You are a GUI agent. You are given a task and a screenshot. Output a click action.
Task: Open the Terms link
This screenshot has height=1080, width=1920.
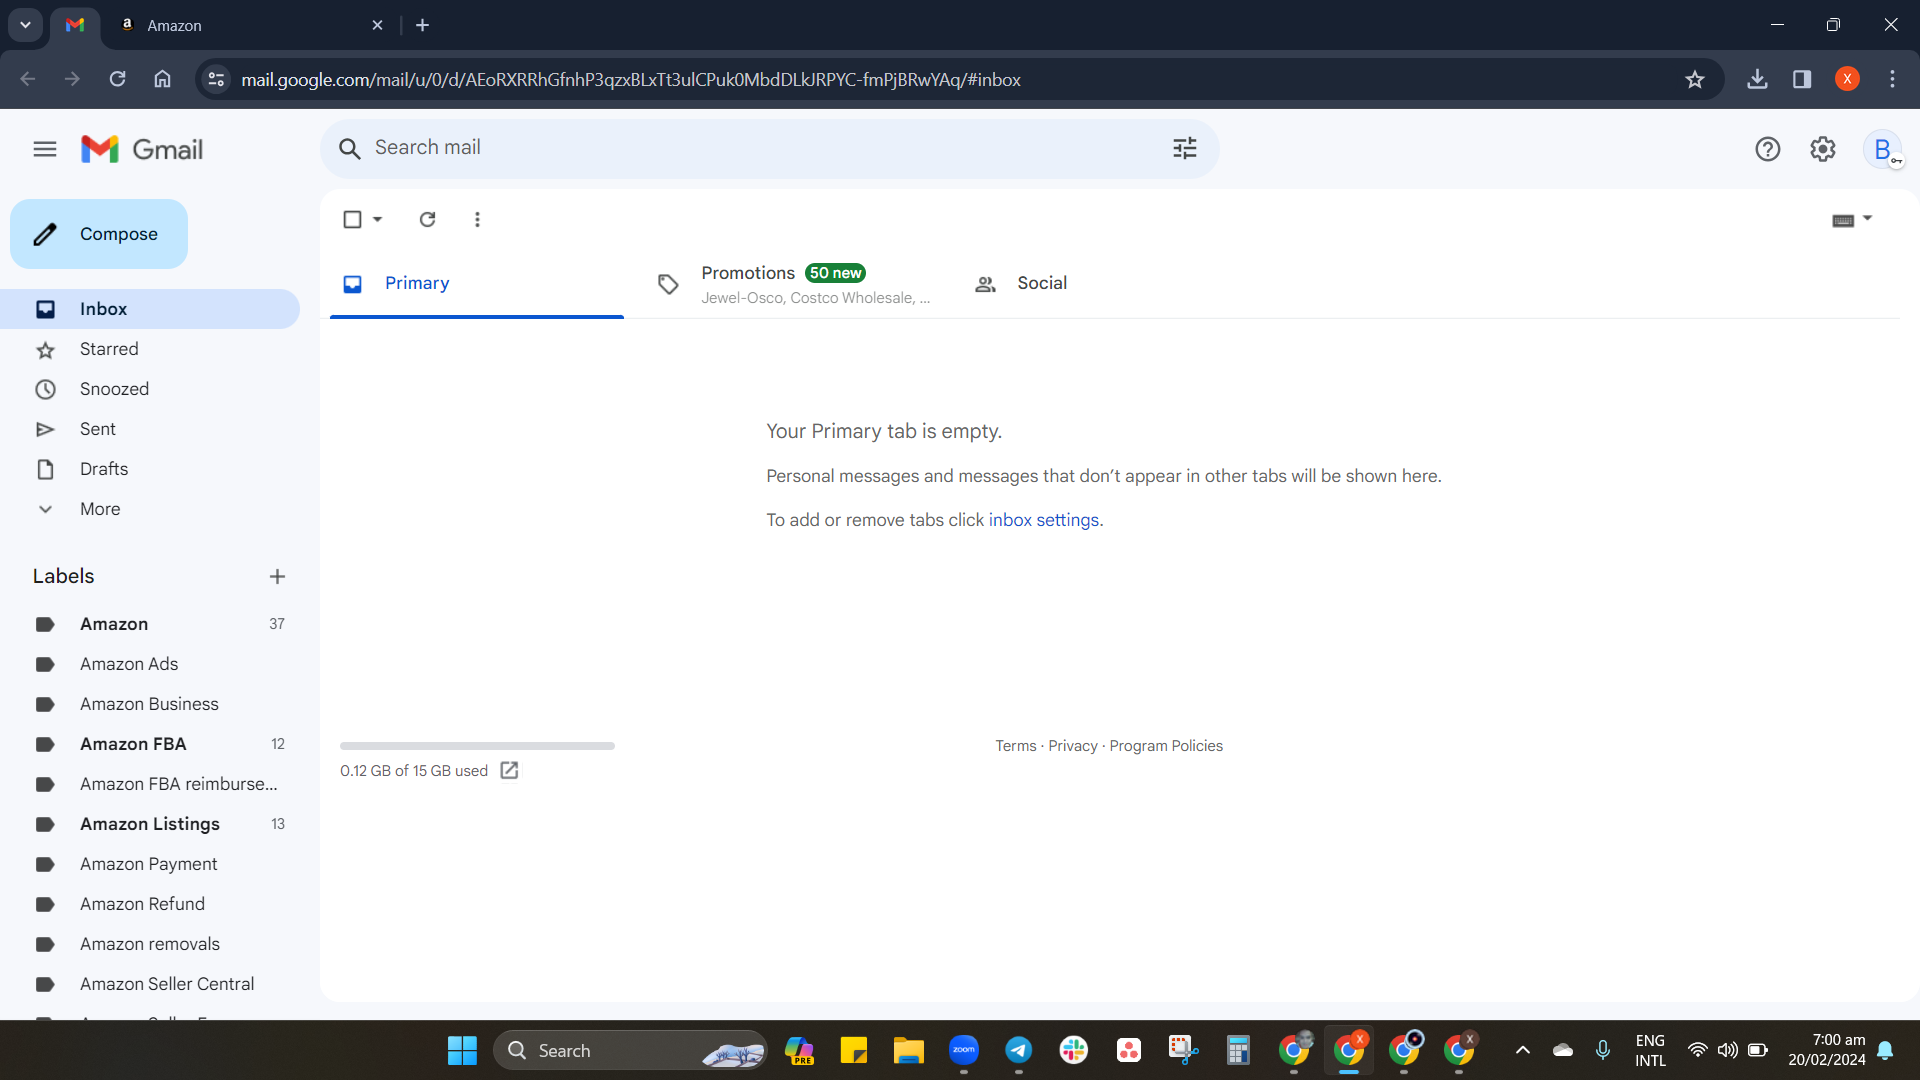(1016, 746)
